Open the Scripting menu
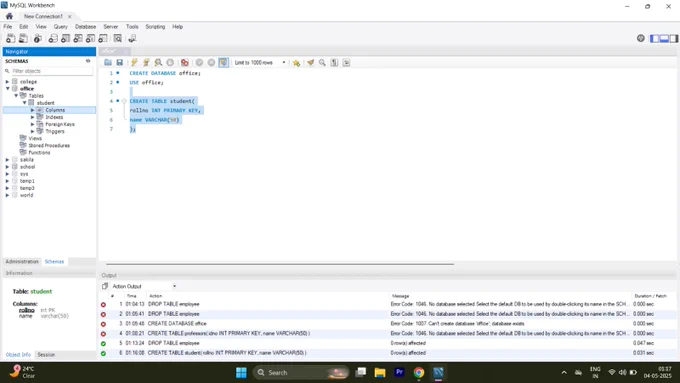 [x=155, y=26]
